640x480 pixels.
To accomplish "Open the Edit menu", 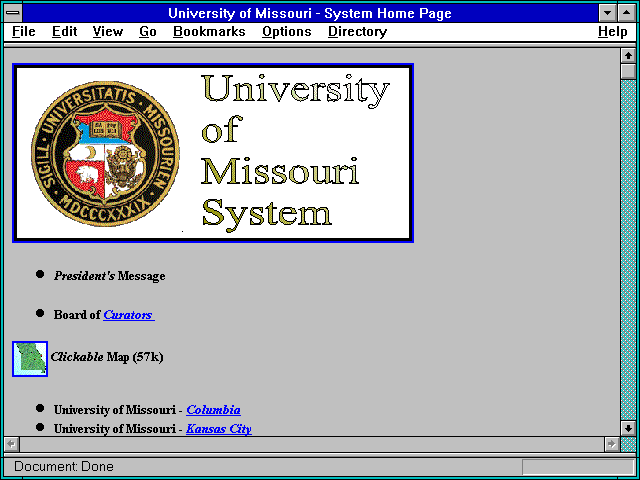I will coord(64,32).
